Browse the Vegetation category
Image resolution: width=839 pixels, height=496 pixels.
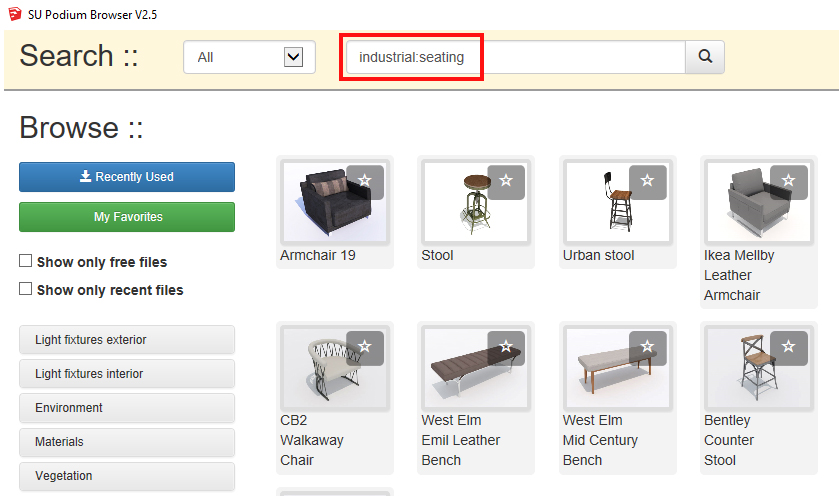coord(127,476)
